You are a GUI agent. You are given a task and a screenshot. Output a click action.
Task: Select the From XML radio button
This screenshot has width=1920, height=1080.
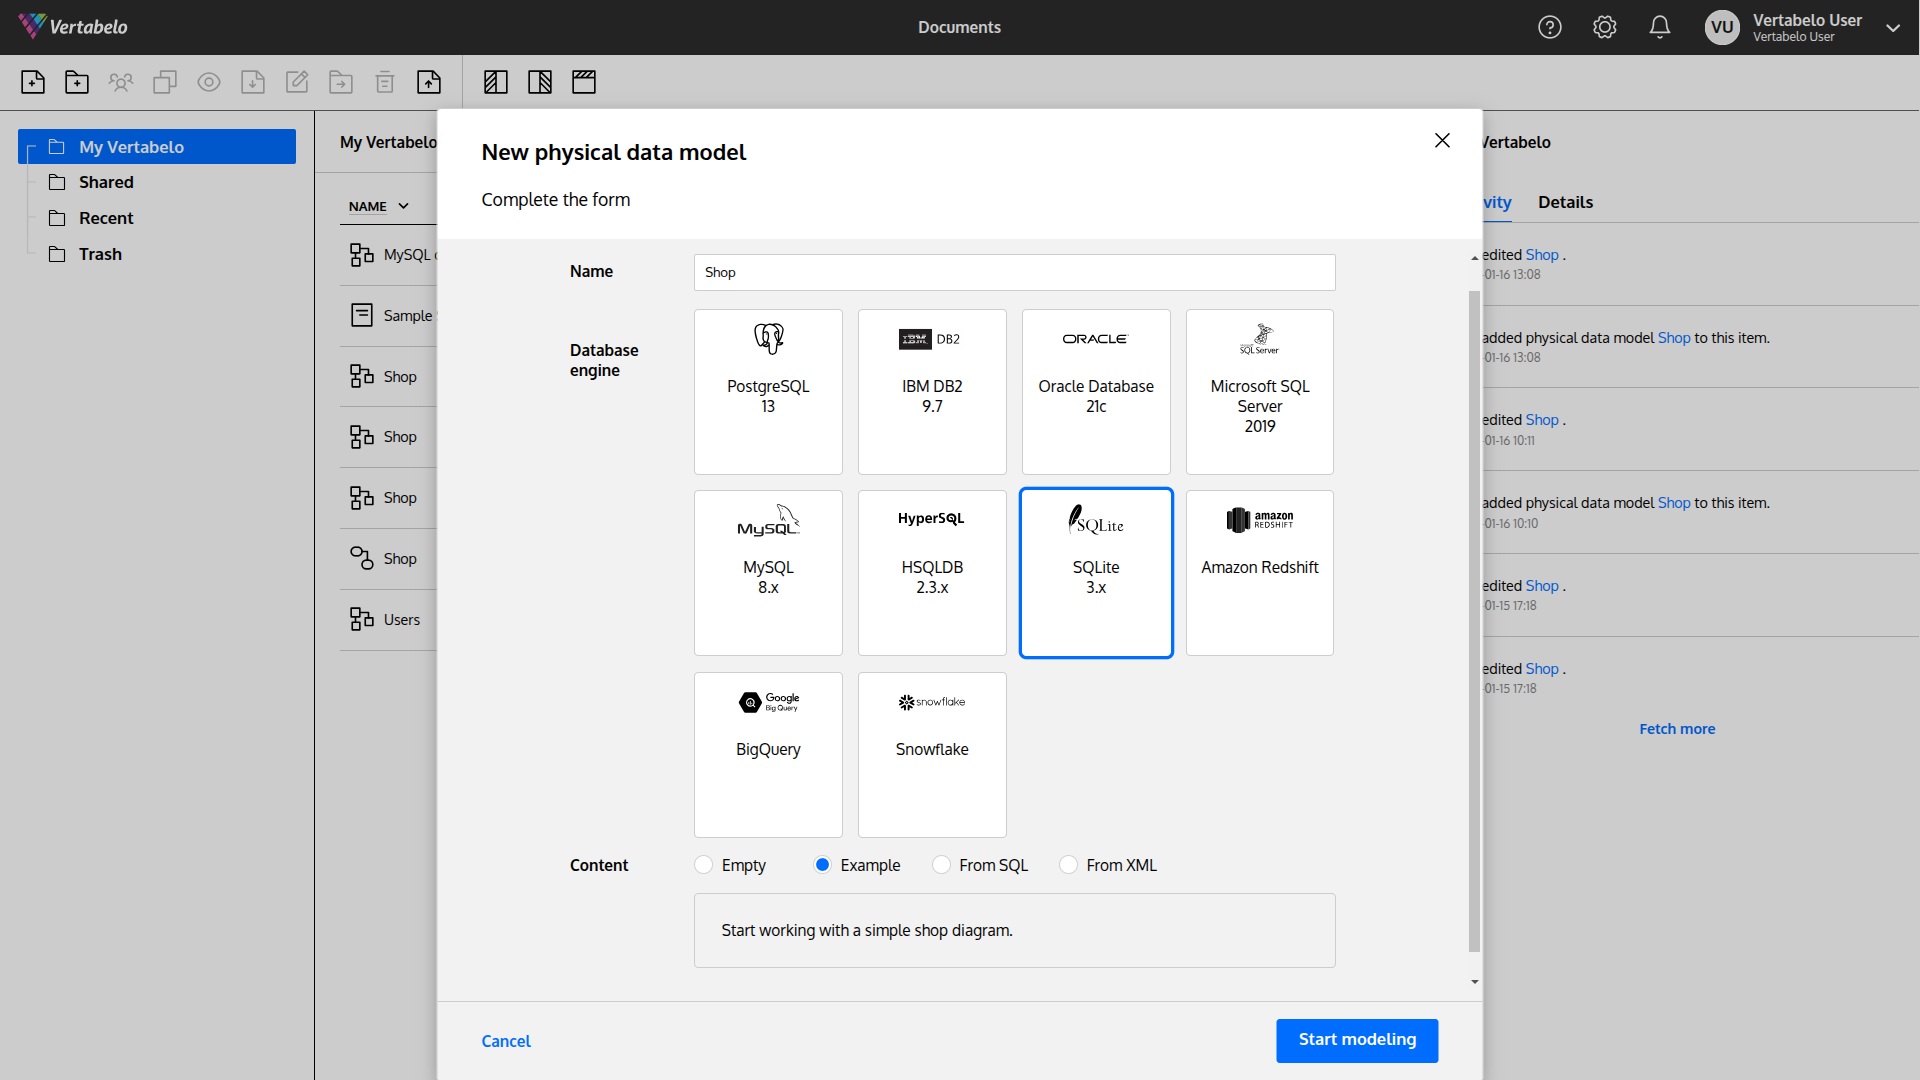(x=1069, y=865)
